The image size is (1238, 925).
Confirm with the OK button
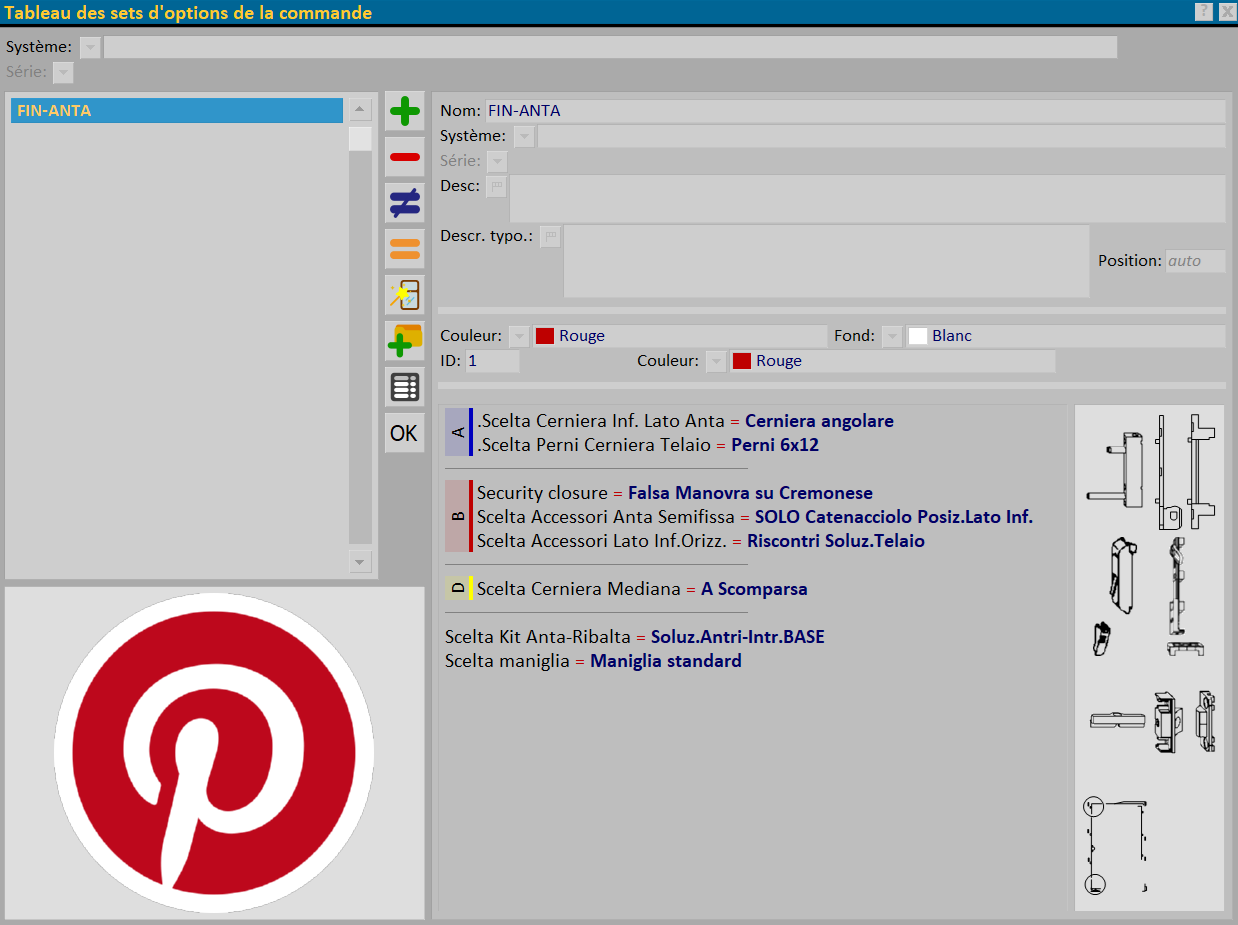405,433
